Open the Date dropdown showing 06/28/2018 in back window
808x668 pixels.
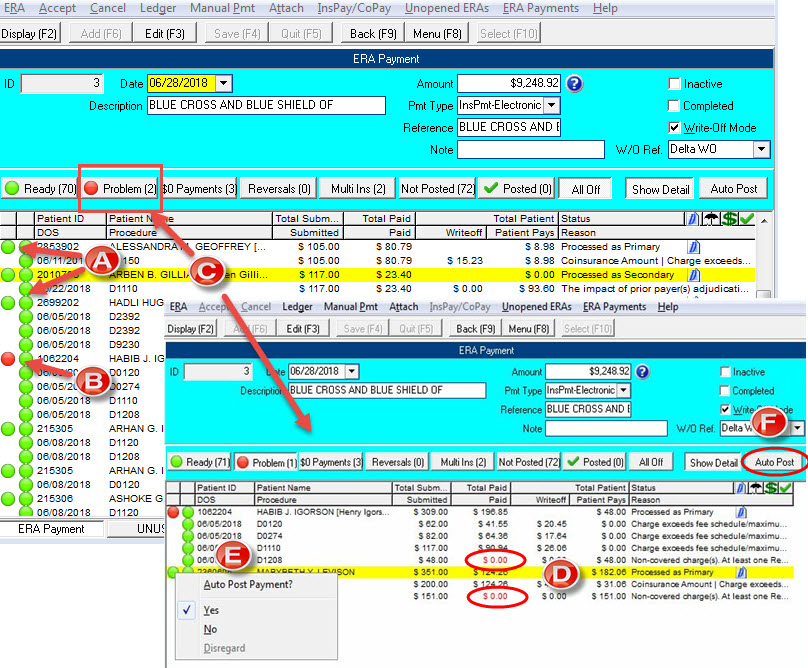point(224,83)
